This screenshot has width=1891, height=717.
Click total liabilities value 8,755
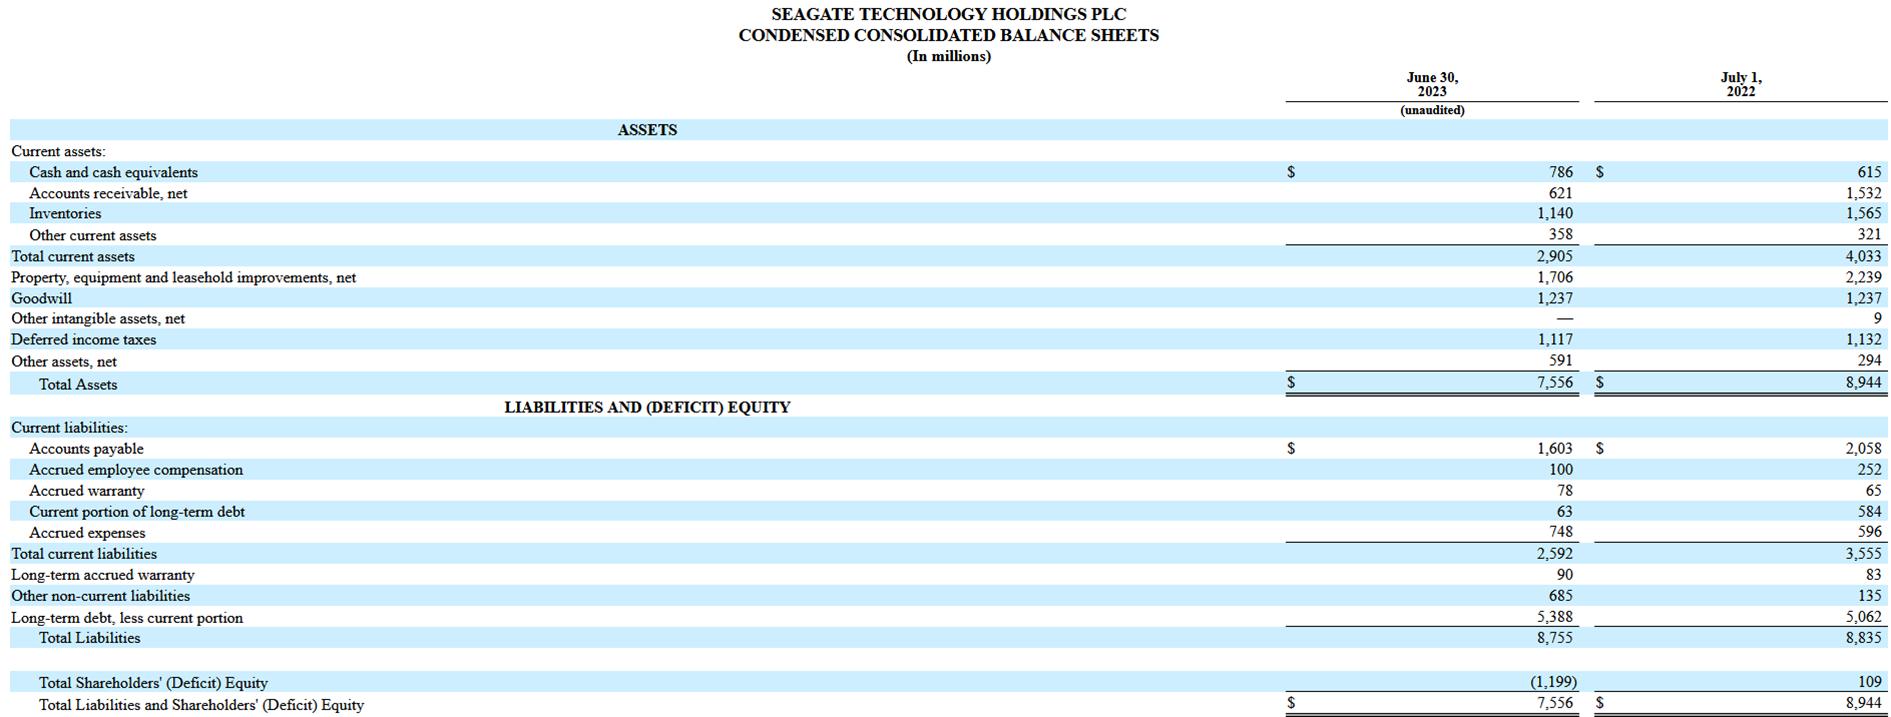point(1555,637)
